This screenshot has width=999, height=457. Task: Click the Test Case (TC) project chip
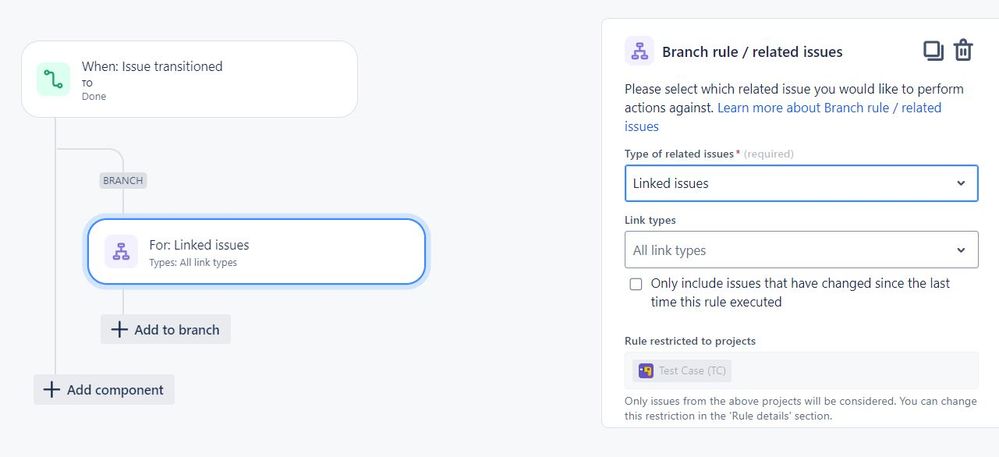pyautogui.click(x=682, y=370)
